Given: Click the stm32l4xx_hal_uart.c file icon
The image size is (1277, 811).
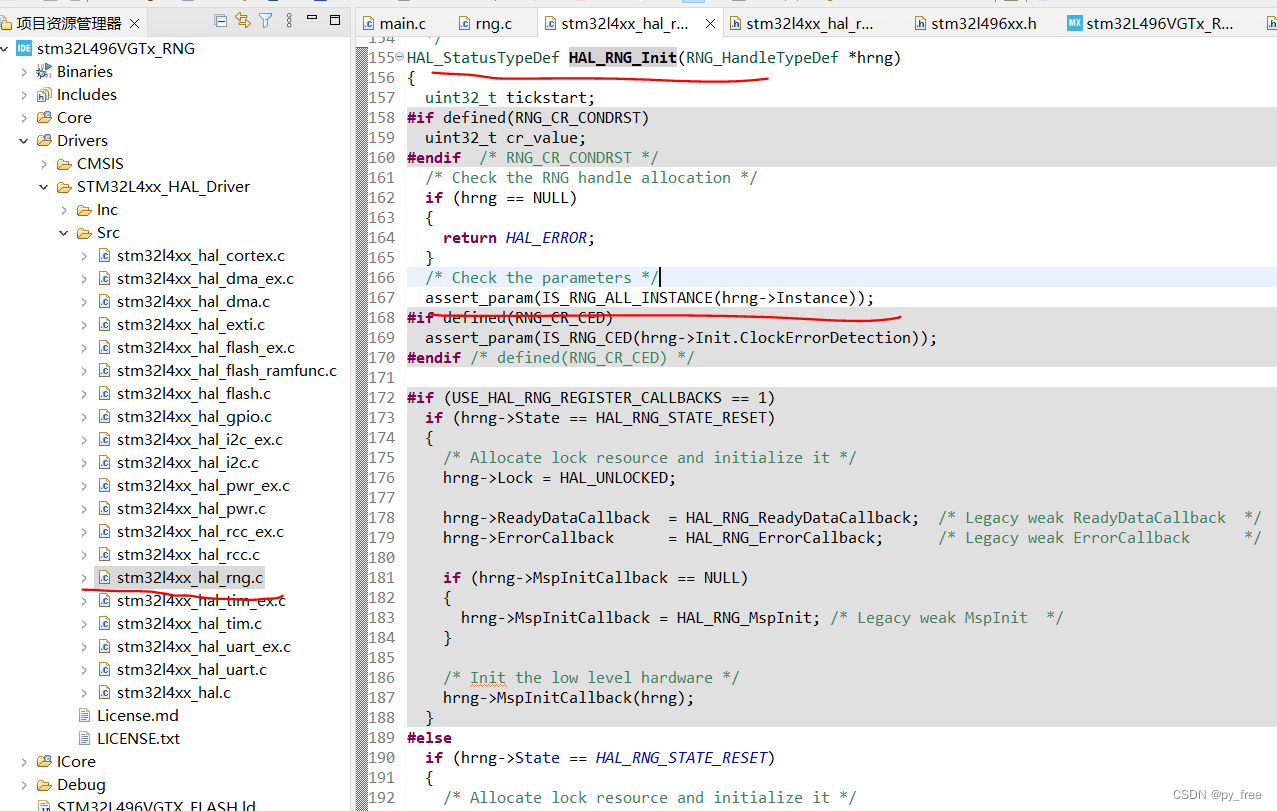Looking at the screenshot, I should (104, 669).
